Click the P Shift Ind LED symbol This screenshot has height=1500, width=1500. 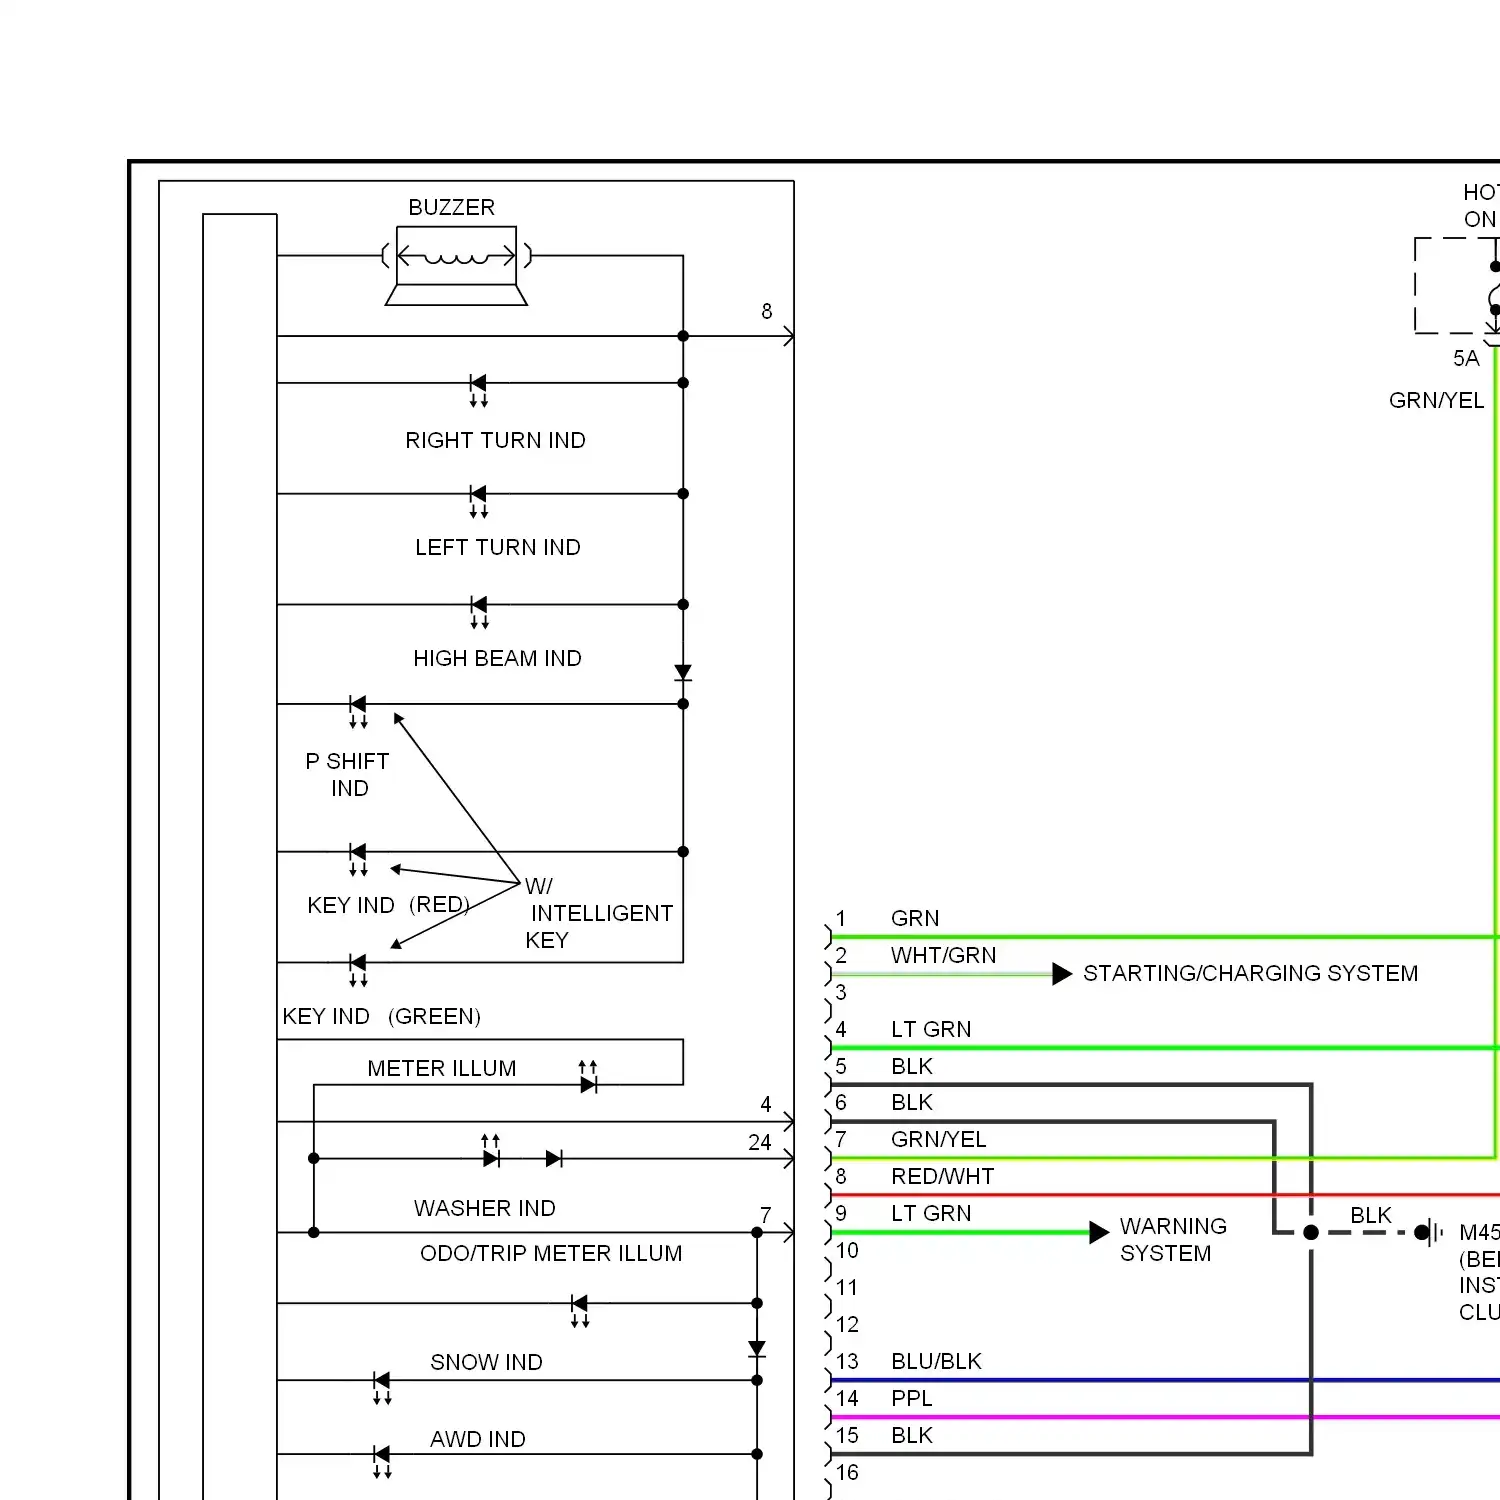[x=358, y=710]
